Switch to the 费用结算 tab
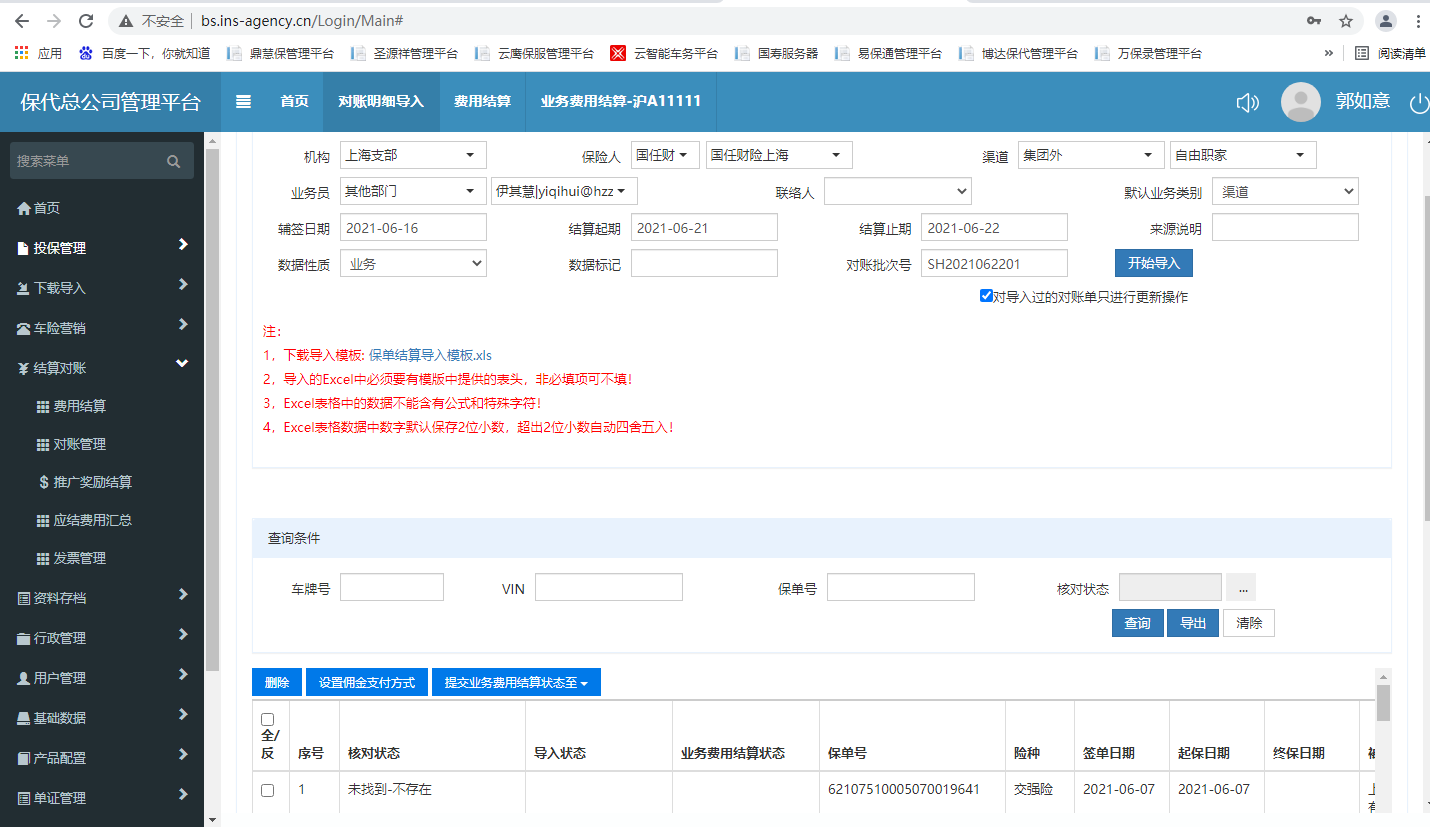1430x827 pixels. coord(482,101)
